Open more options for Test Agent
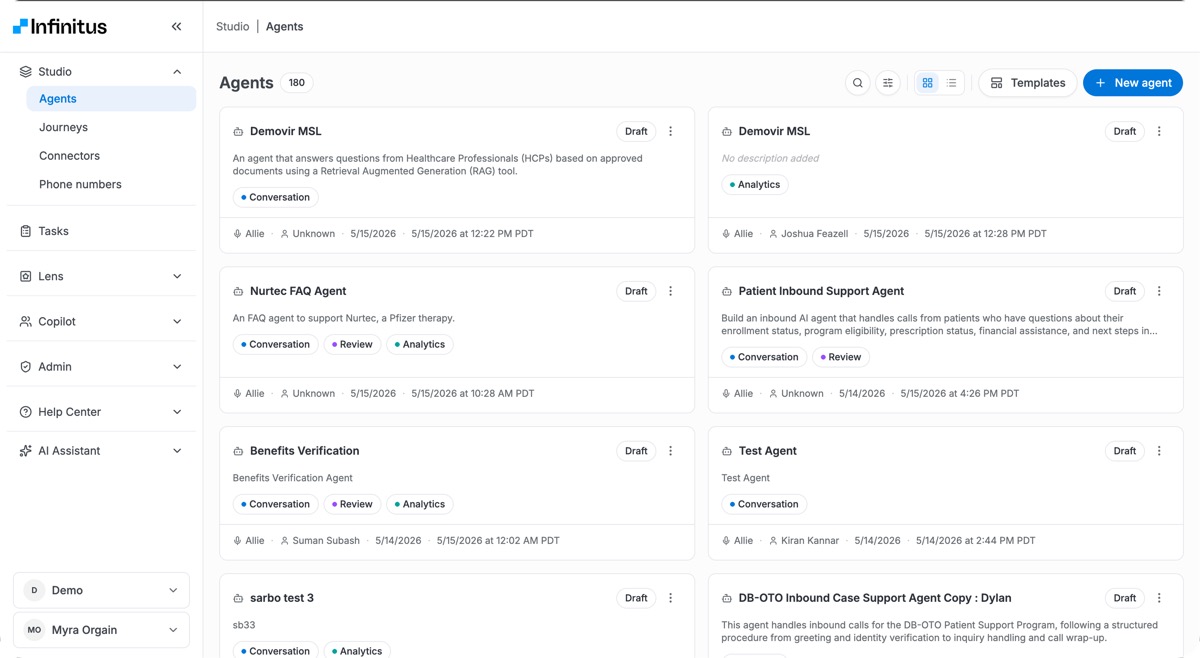 pos(1159,451)
